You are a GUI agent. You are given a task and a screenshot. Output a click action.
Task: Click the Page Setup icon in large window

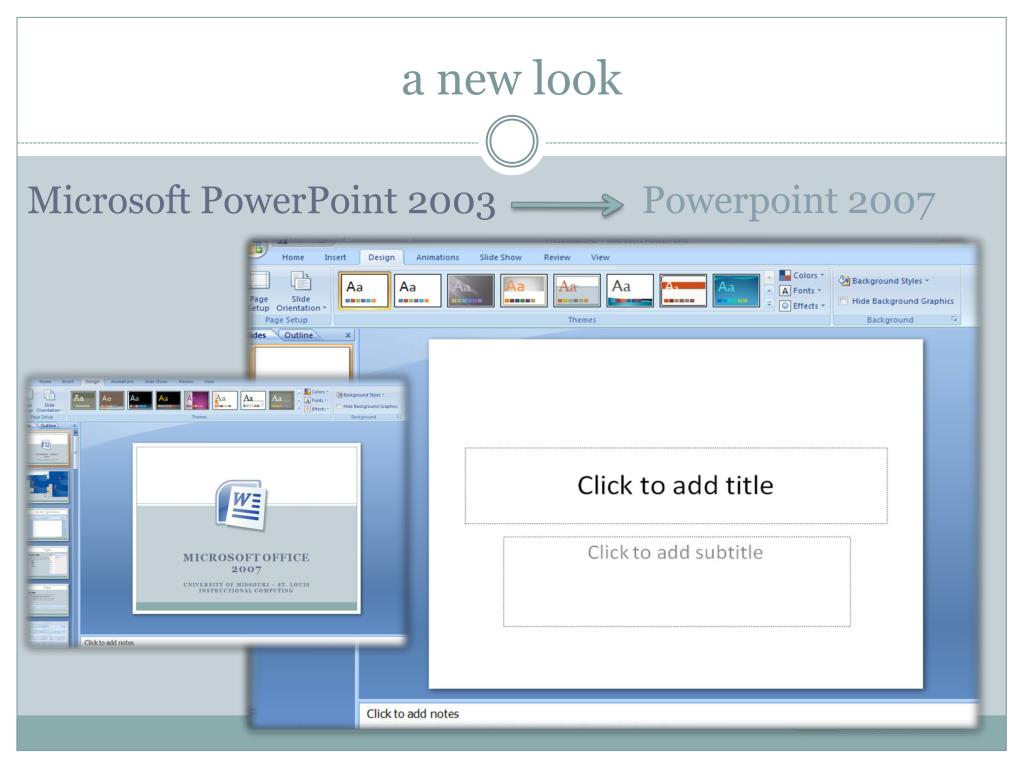pyautogui.click(x=259, y=281)
